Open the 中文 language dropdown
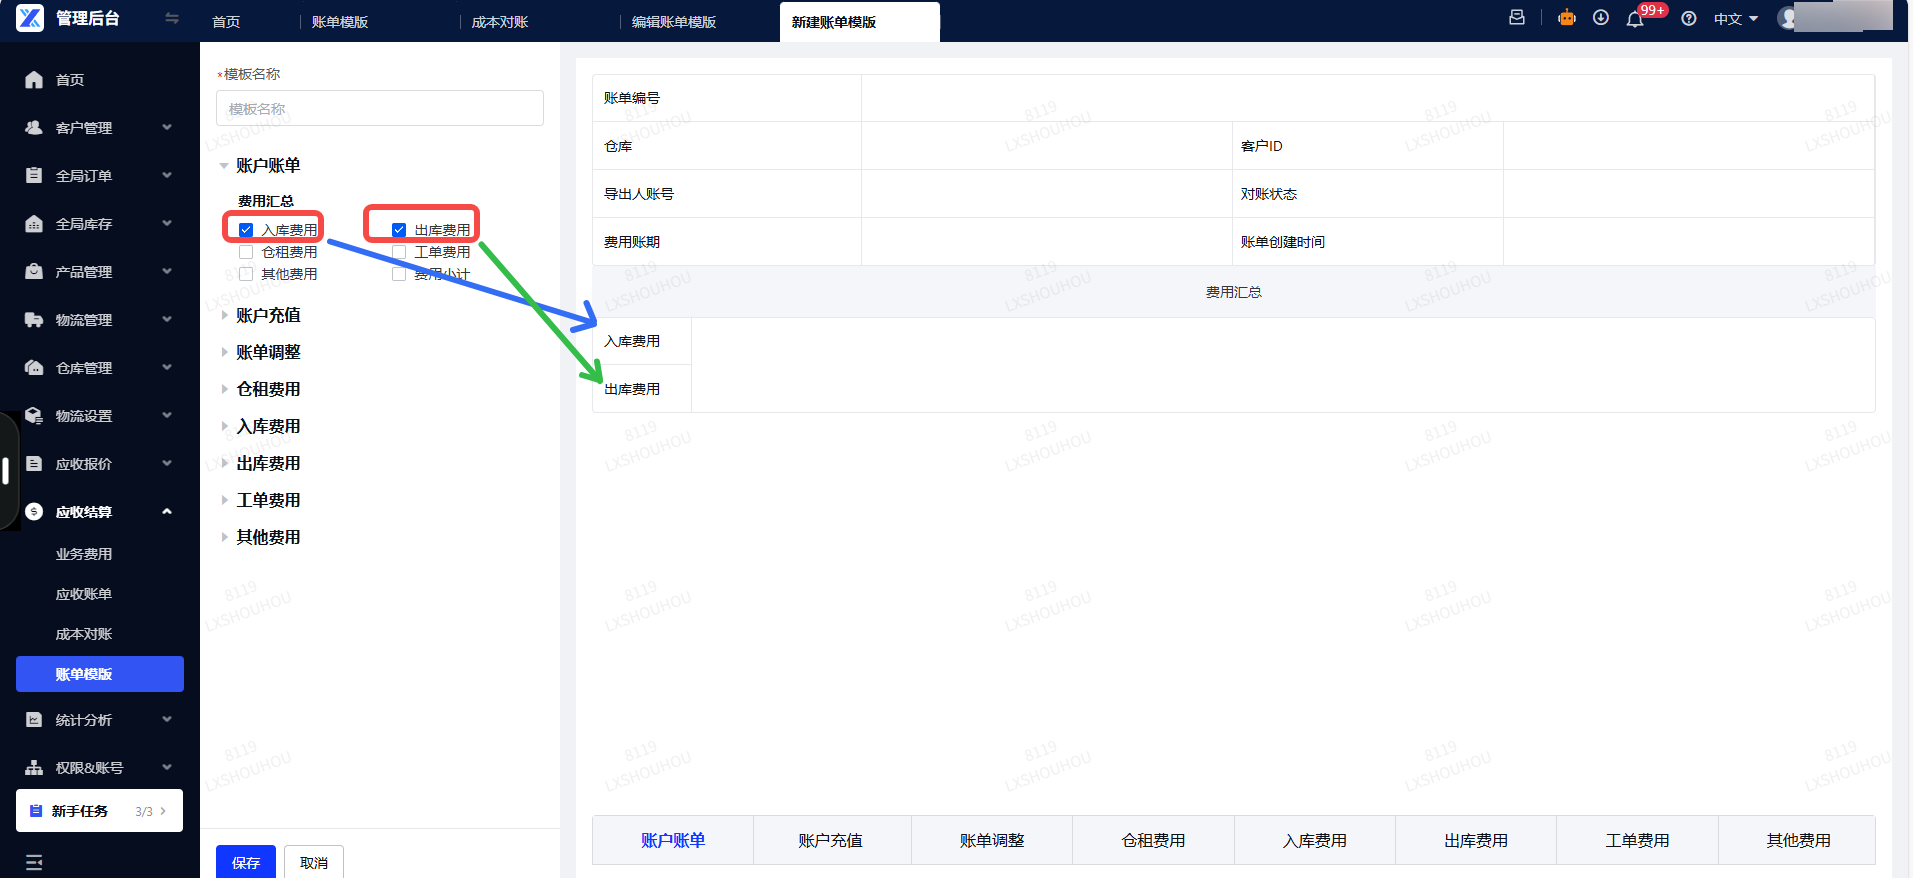This screenshot has height=878, width=1913. (x=1735, y=19)
